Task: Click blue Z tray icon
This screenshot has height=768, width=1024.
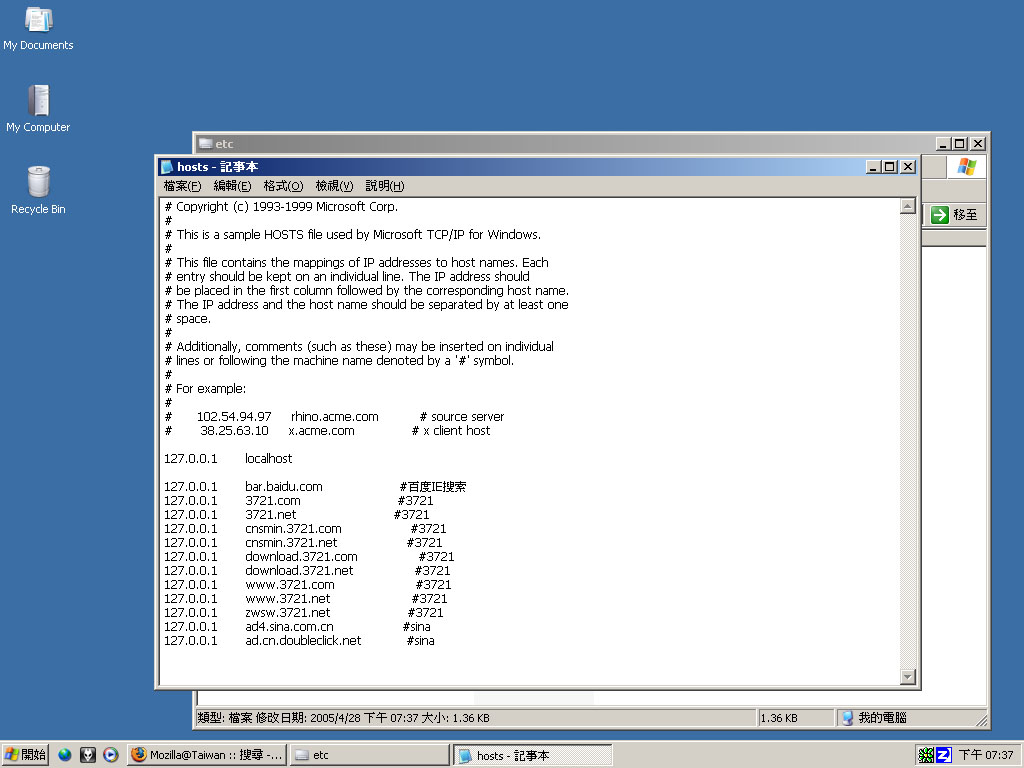Action: click(x=944, y=756)
